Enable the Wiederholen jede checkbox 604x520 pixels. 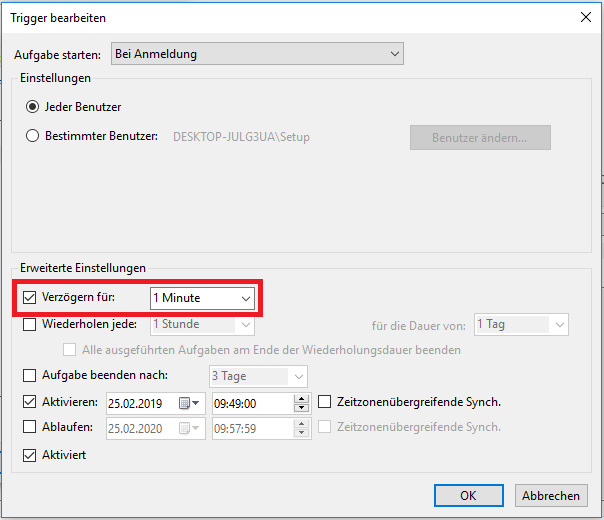[x=29, y=324]
